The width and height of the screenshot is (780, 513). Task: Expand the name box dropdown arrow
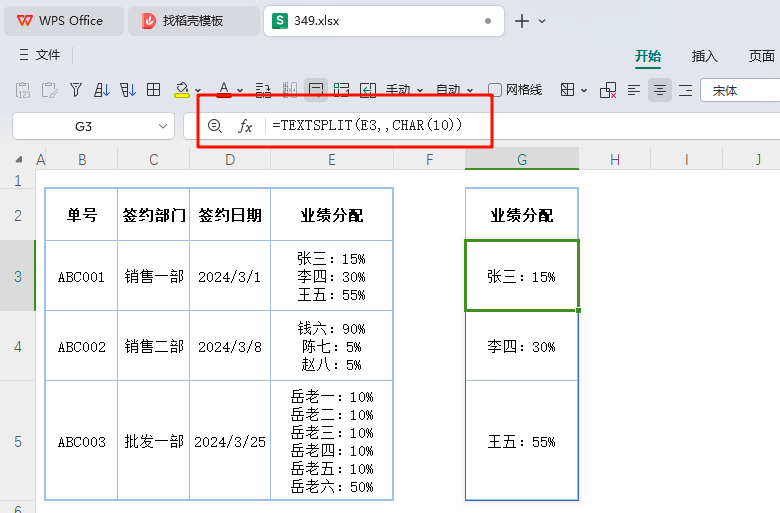(x=163, y=126)
